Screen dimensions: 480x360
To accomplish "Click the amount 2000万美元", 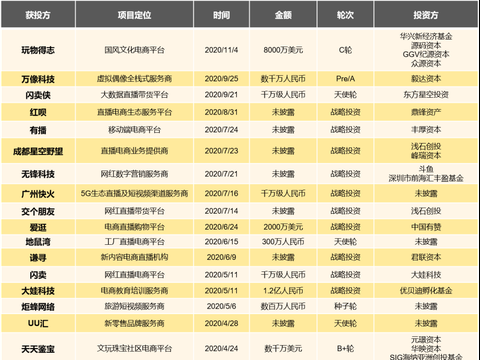I will pos(283,227).
